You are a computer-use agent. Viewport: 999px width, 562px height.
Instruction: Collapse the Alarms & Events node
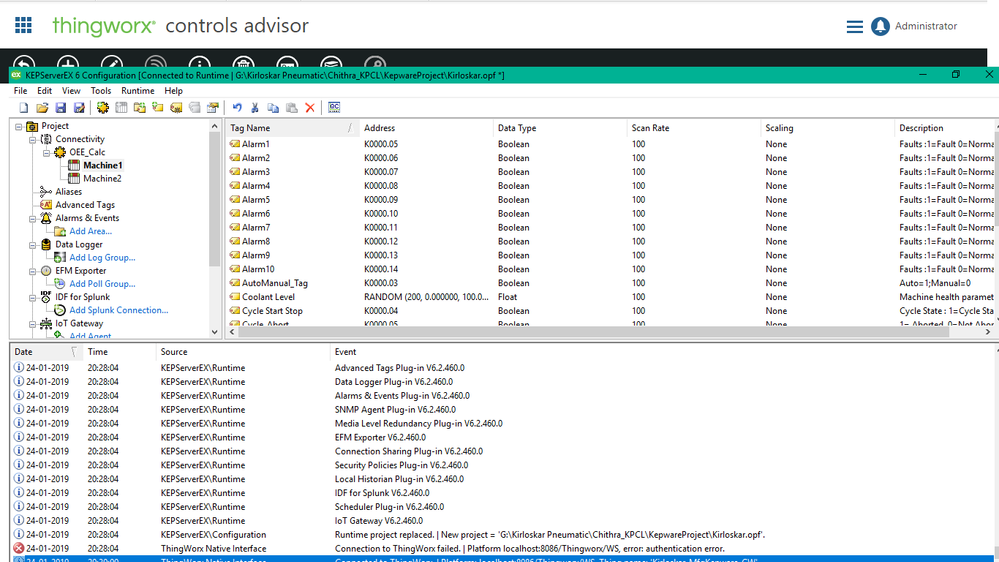point(32,219)
